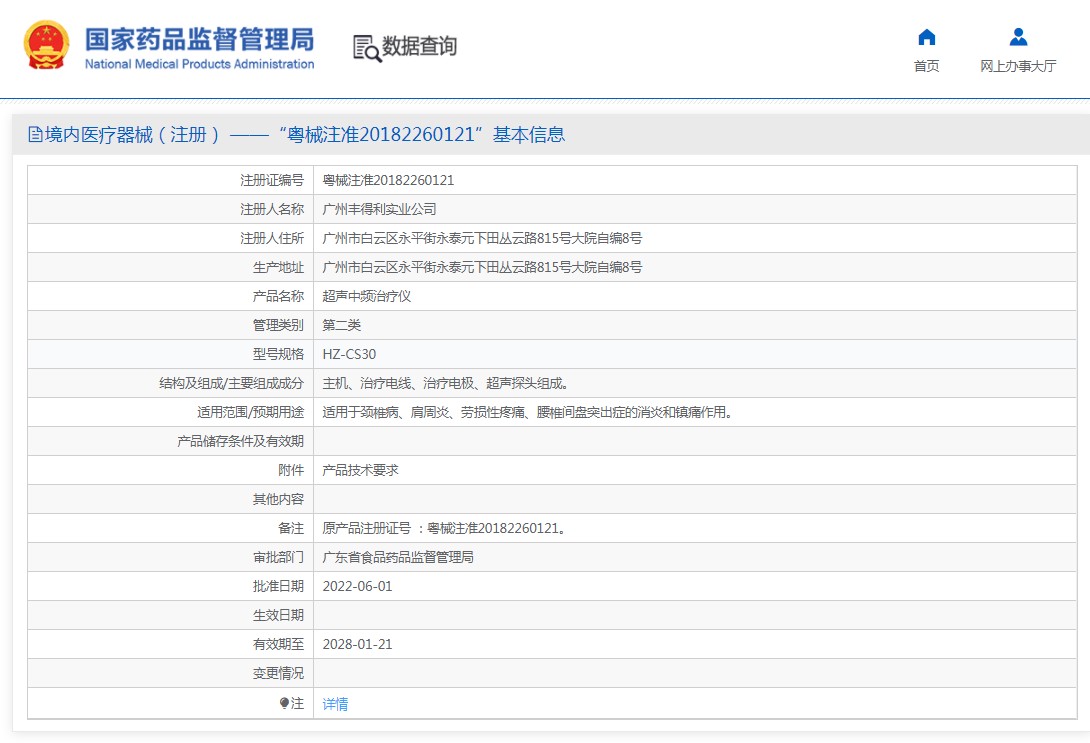Open the 网上办事大厅 user icon
The width and height of the screenshot is (1090, 743).
[1018, 37]
